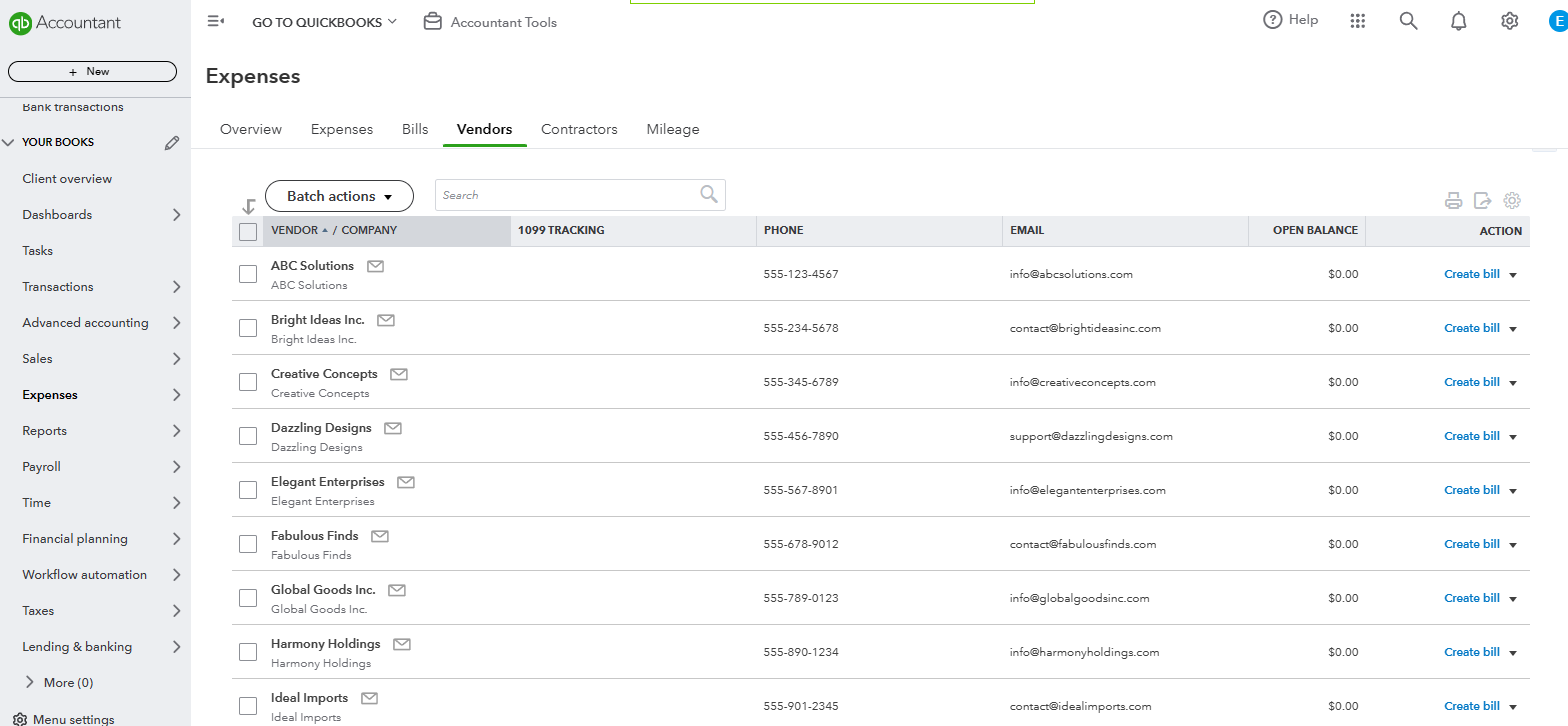Check the Global Goods Inc. row checkbox
1568x726 pixels.
(248, 598)
